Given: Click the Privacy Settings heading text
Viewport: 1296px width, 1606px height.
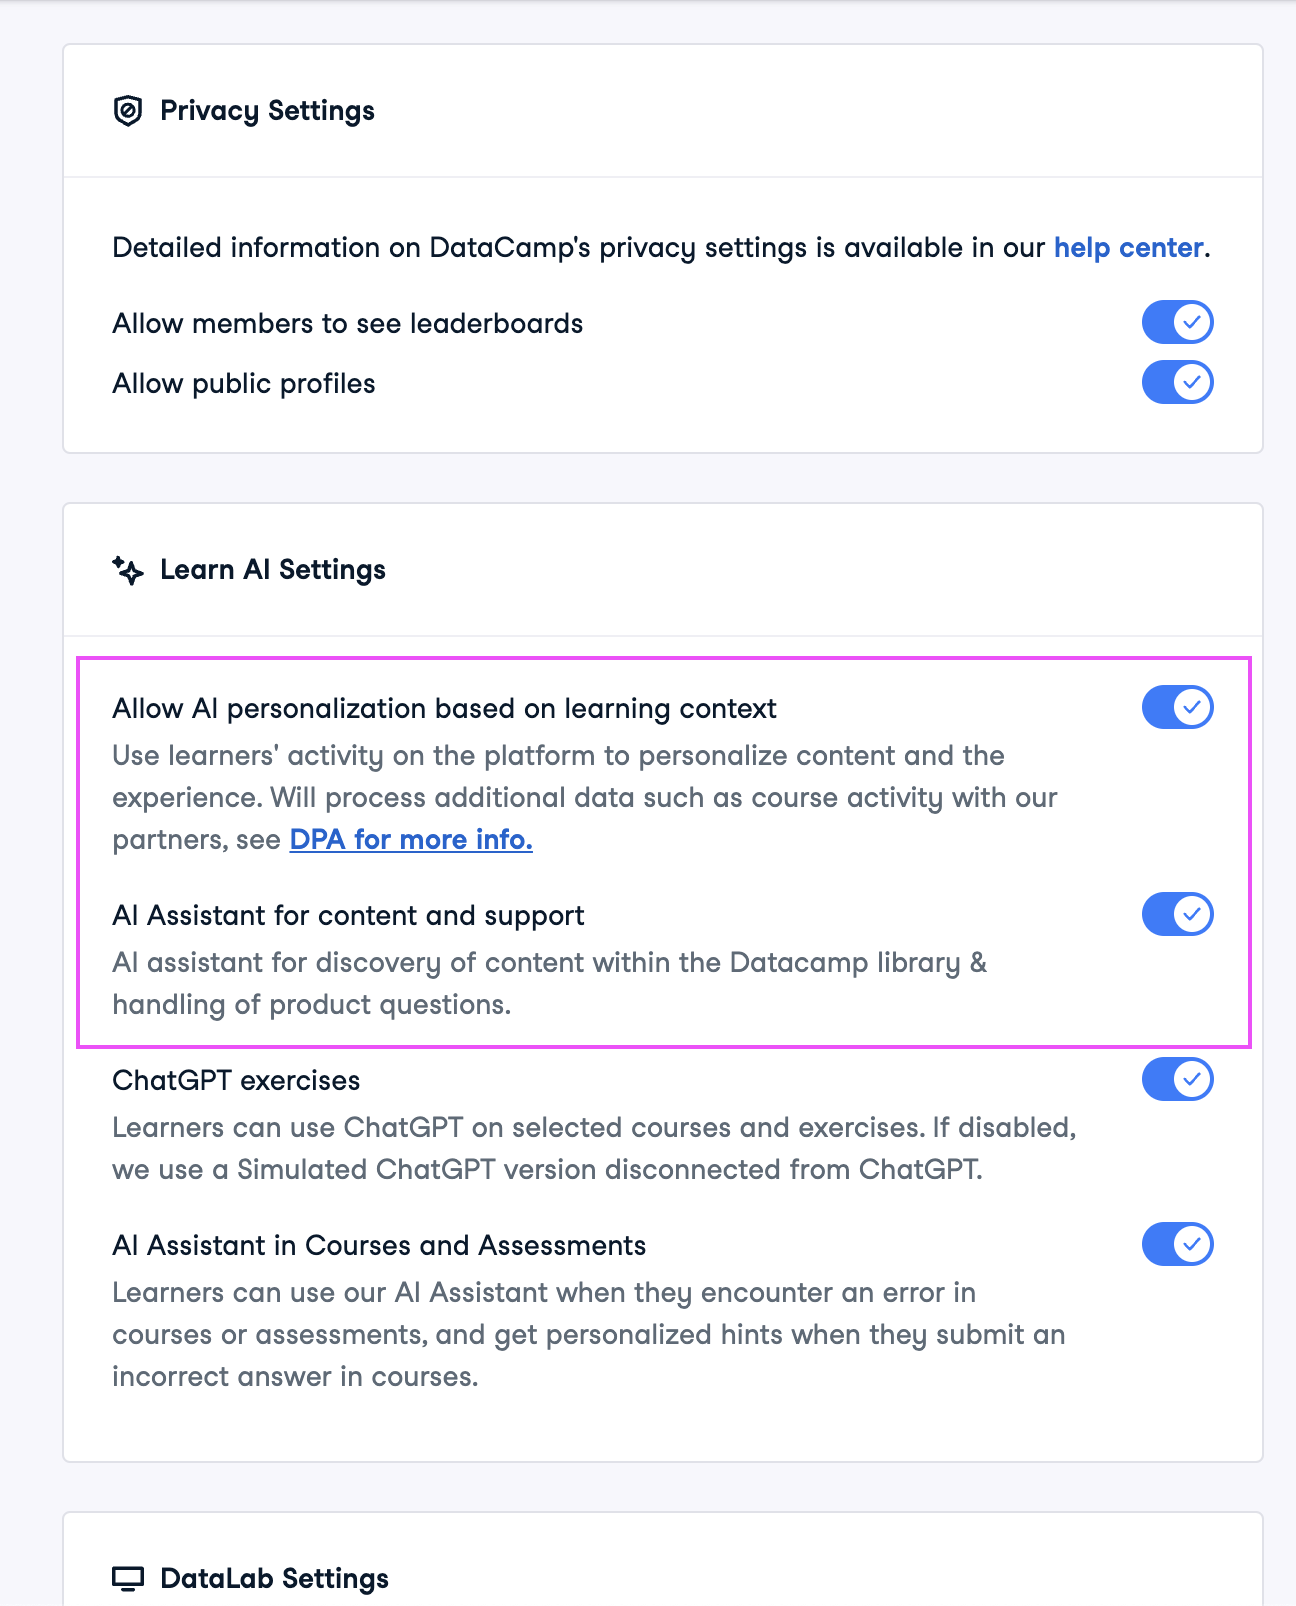Looking at the screenshot, I should click(x=267, y=111).
